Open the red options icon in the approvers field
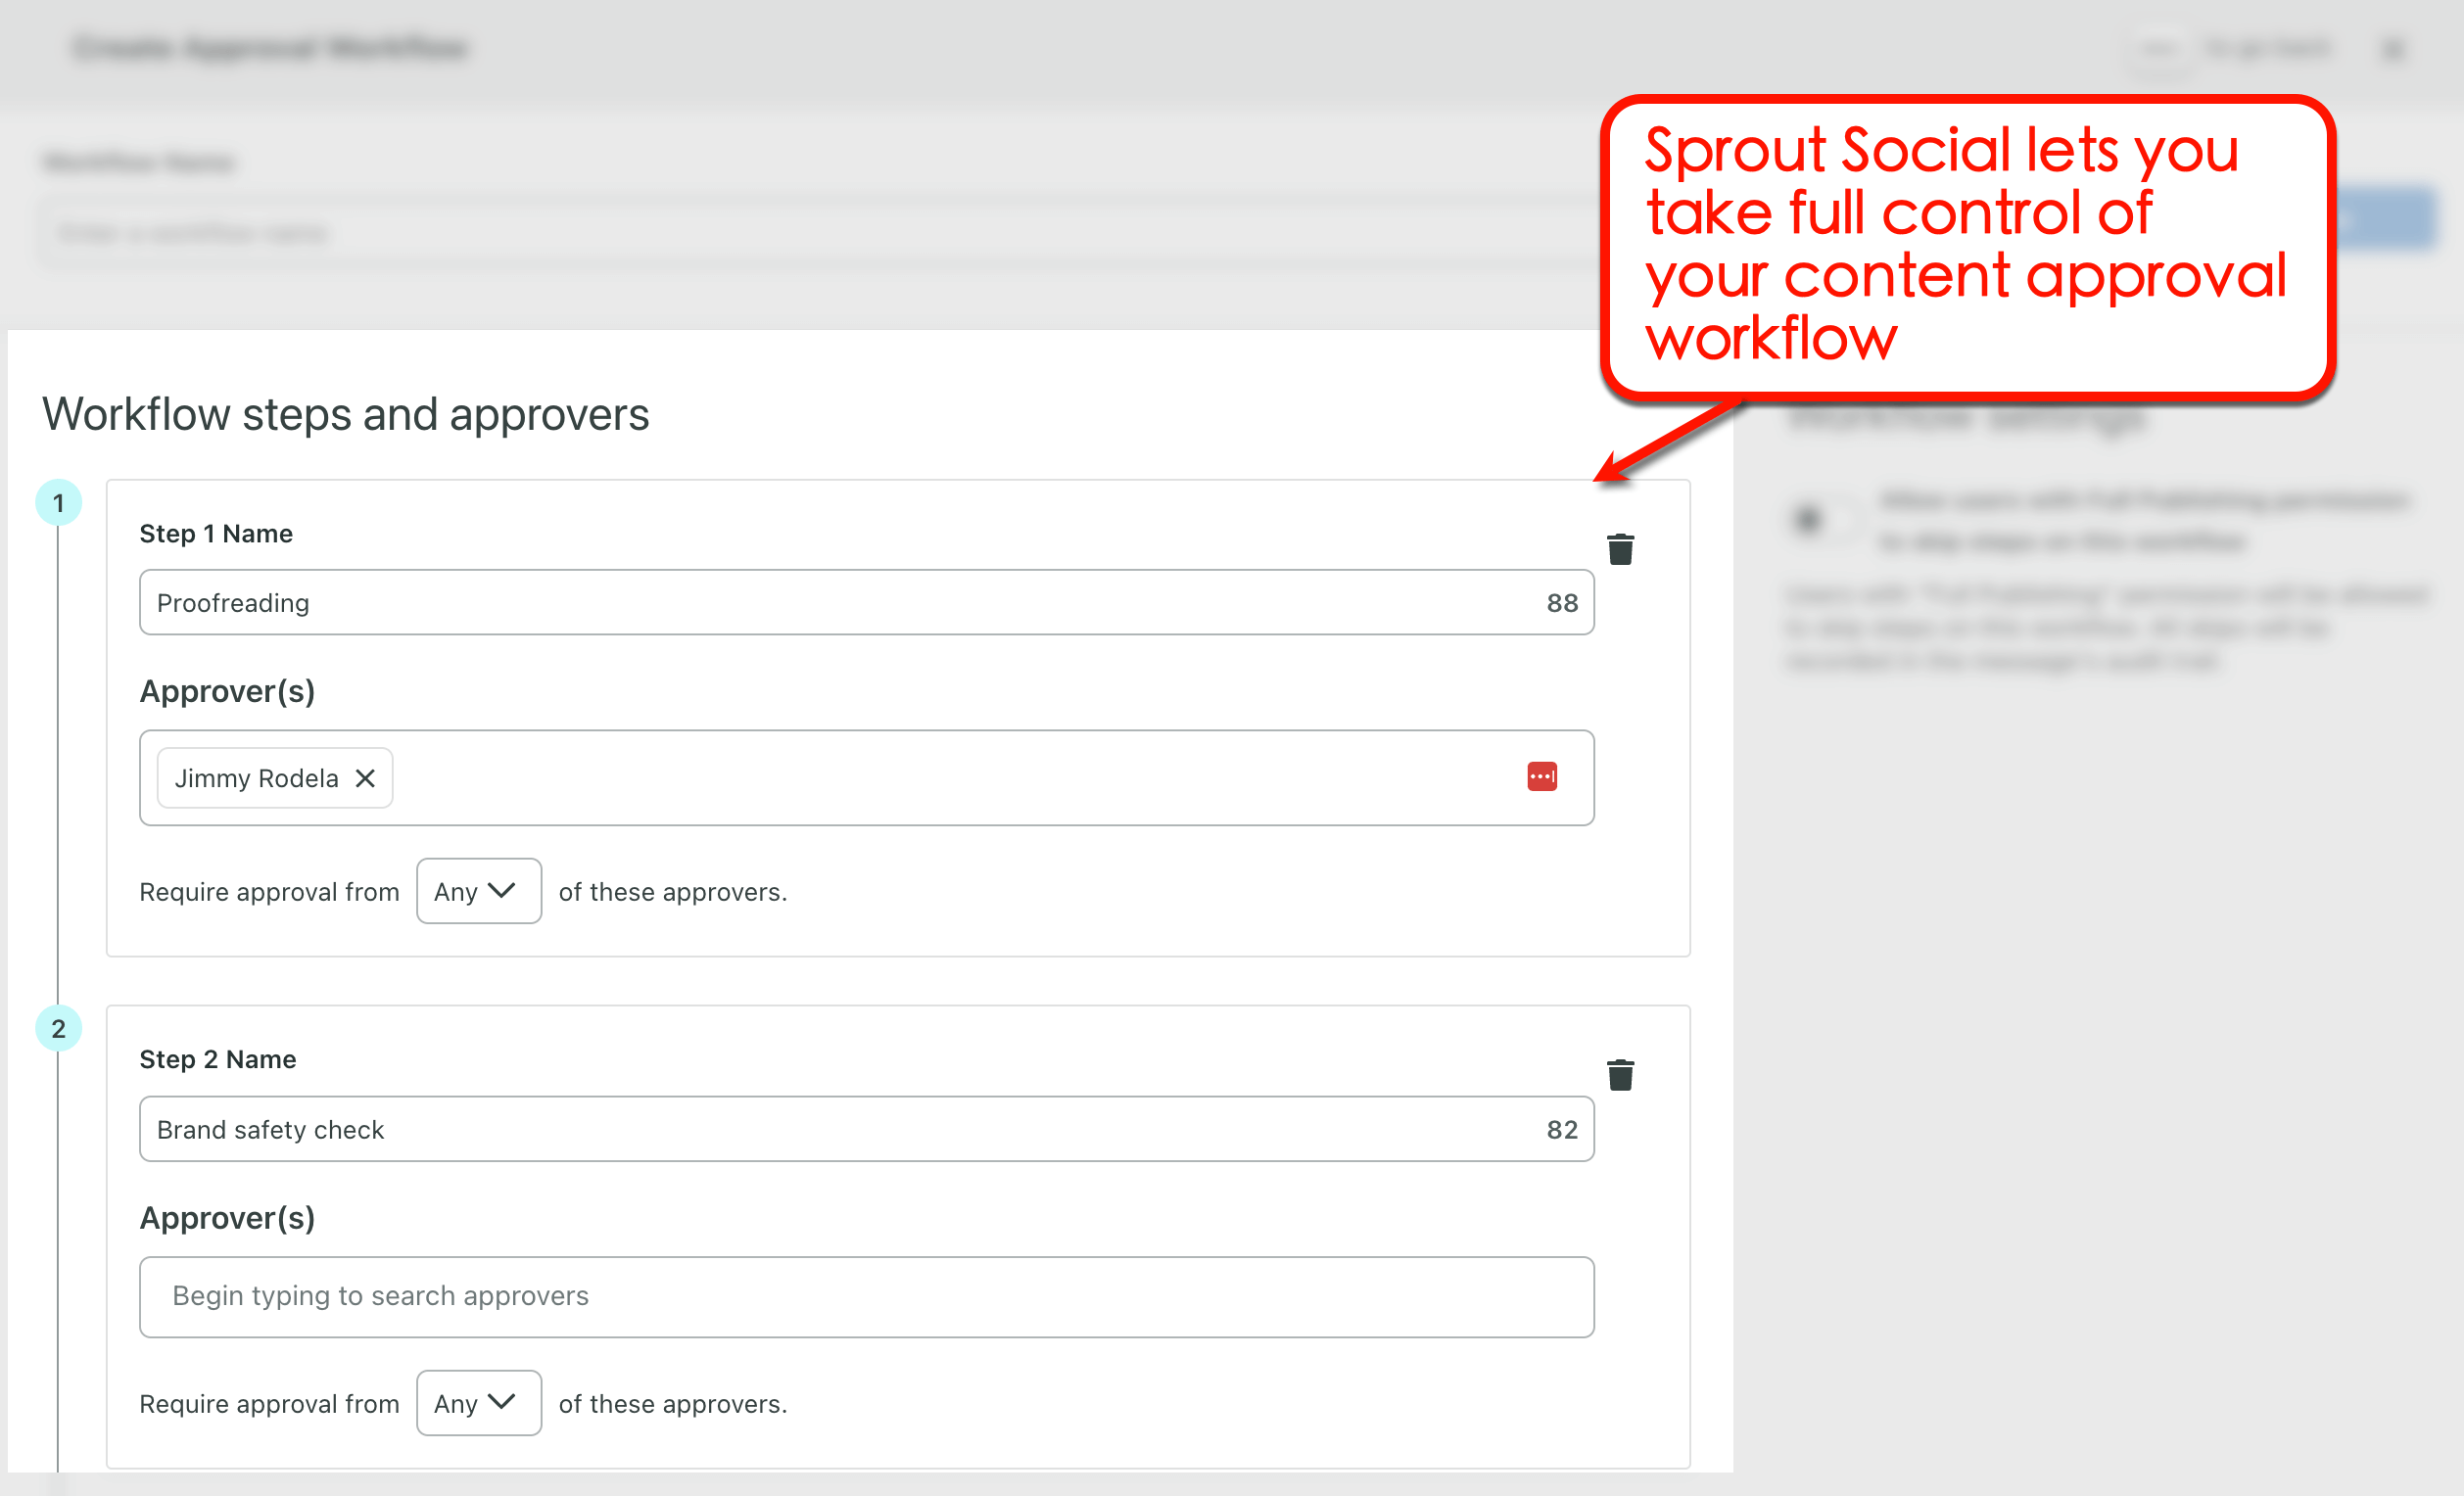The height and width of the screenshot is (1496, 2464). (1542, 776)
